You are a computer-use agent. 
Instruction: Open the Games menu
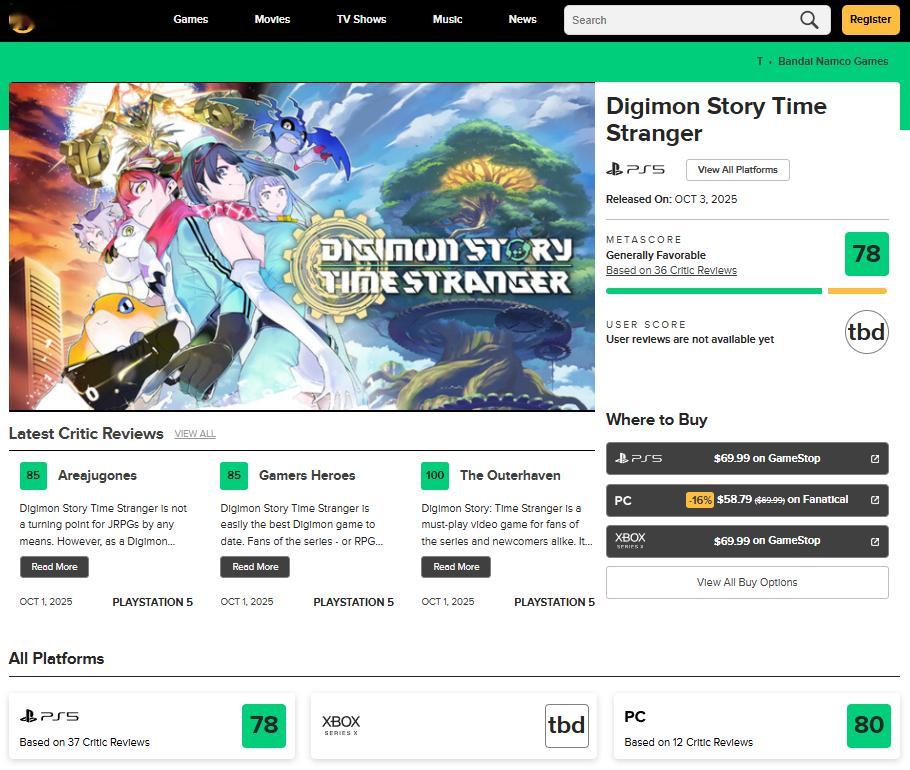pos(190,19)
